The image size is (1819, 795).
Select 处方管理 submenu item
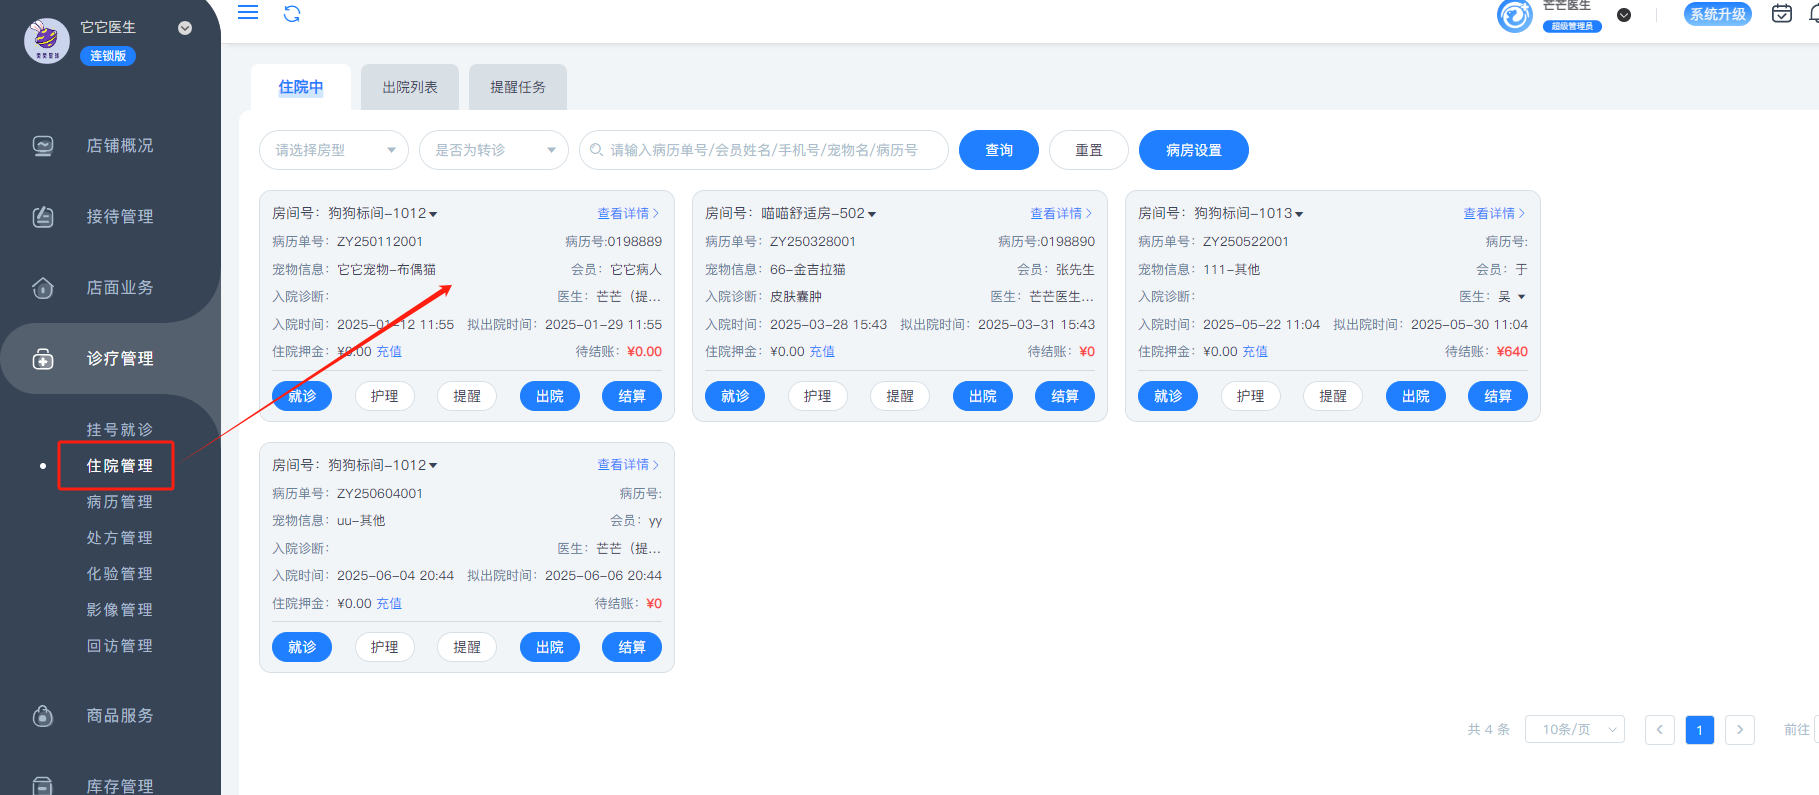119,538
